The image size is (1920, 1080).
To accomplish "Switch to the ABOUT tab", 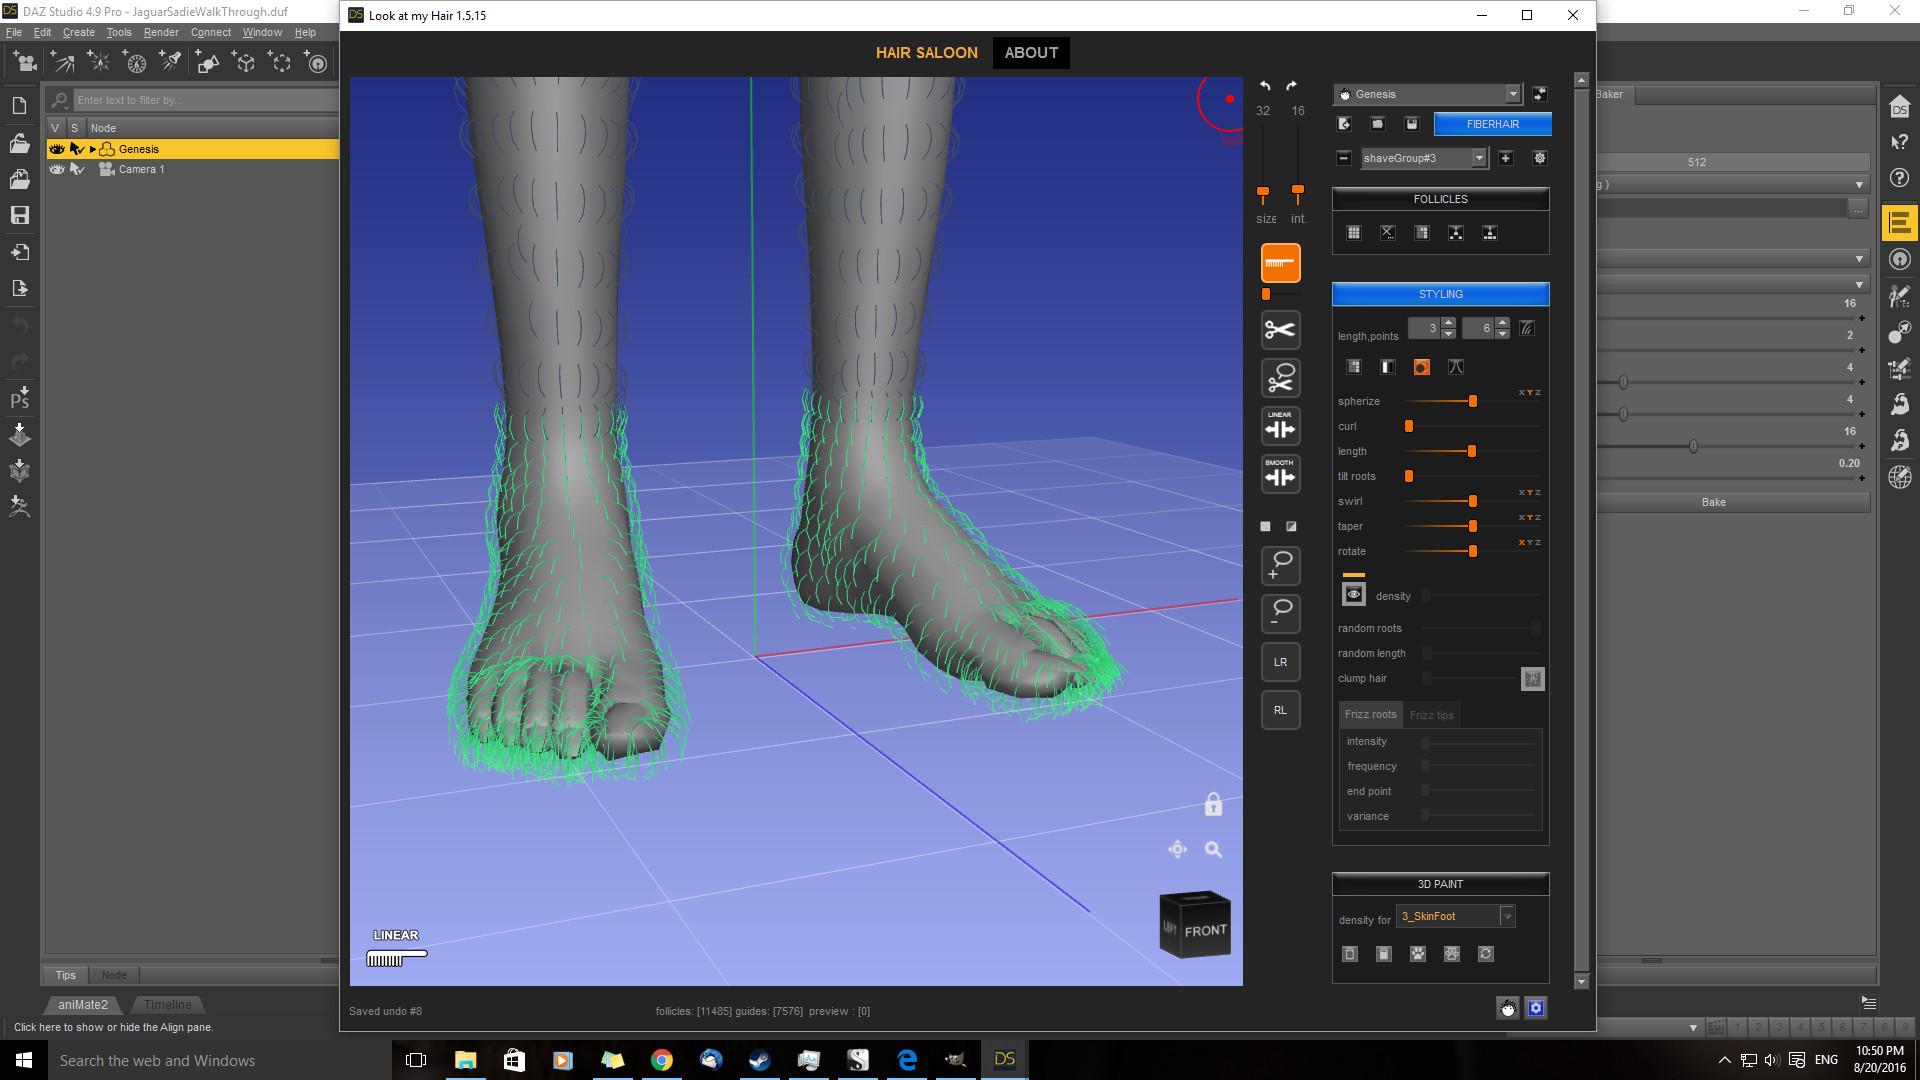I will coord(1031,53).
